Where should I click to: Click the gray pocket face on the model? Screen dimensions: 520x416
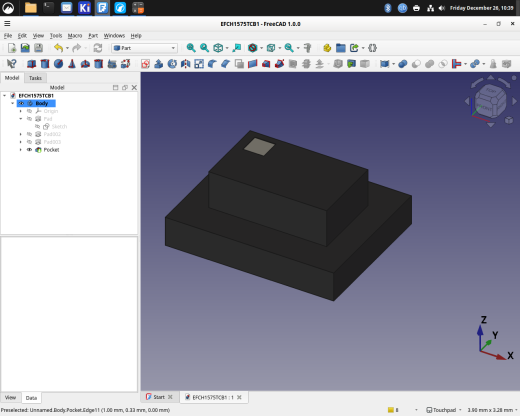(x=259, y=147)
